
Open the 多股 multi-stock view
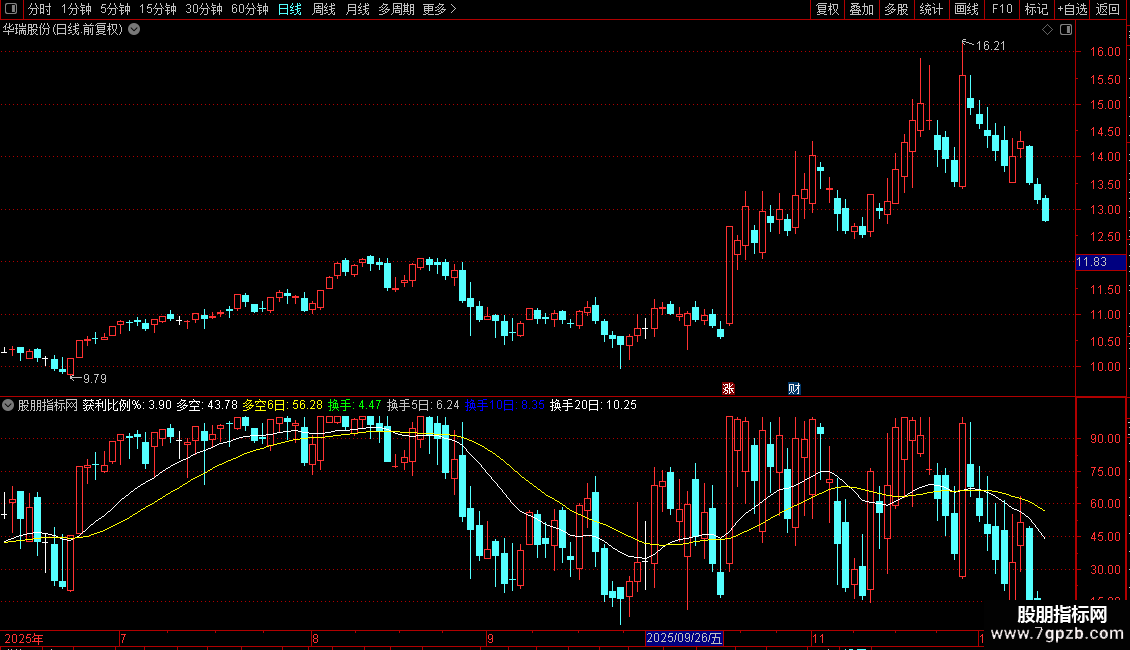tap(896, 9)
